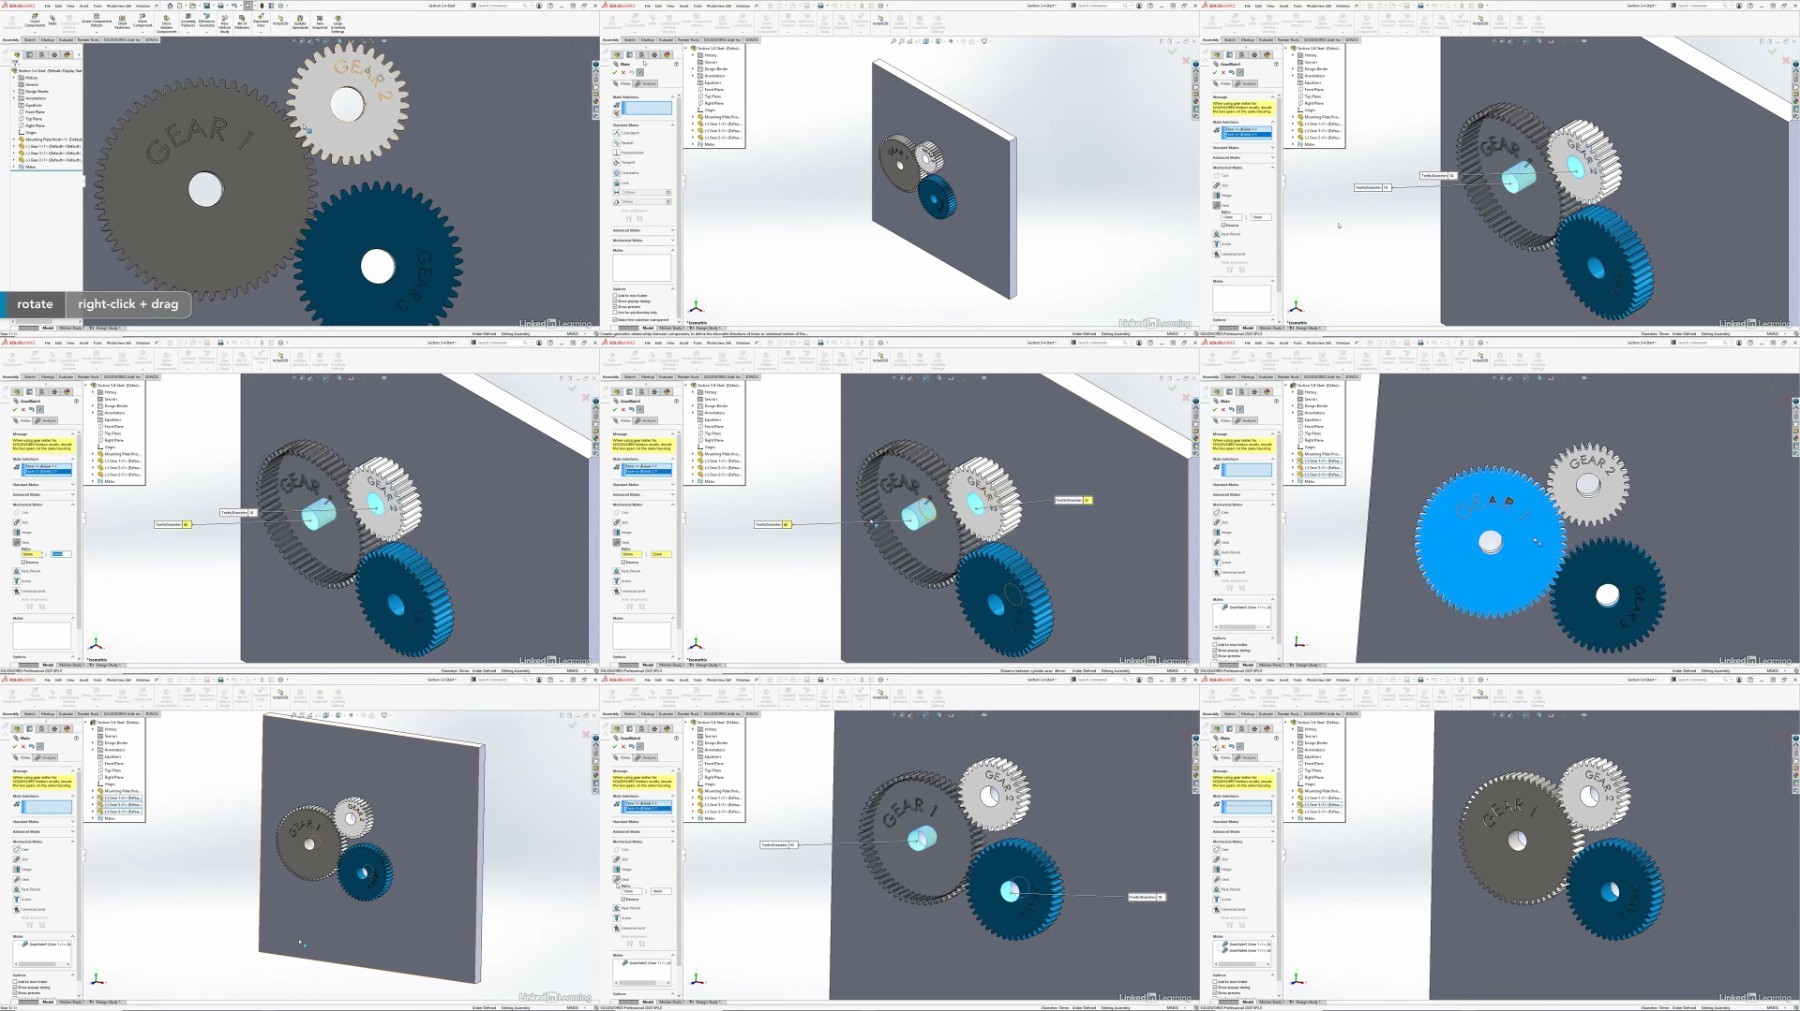Expand the Mounting Plate node in the rotate-tip frame tree
Viewport: 1800px width, 1011px height.
13,139
